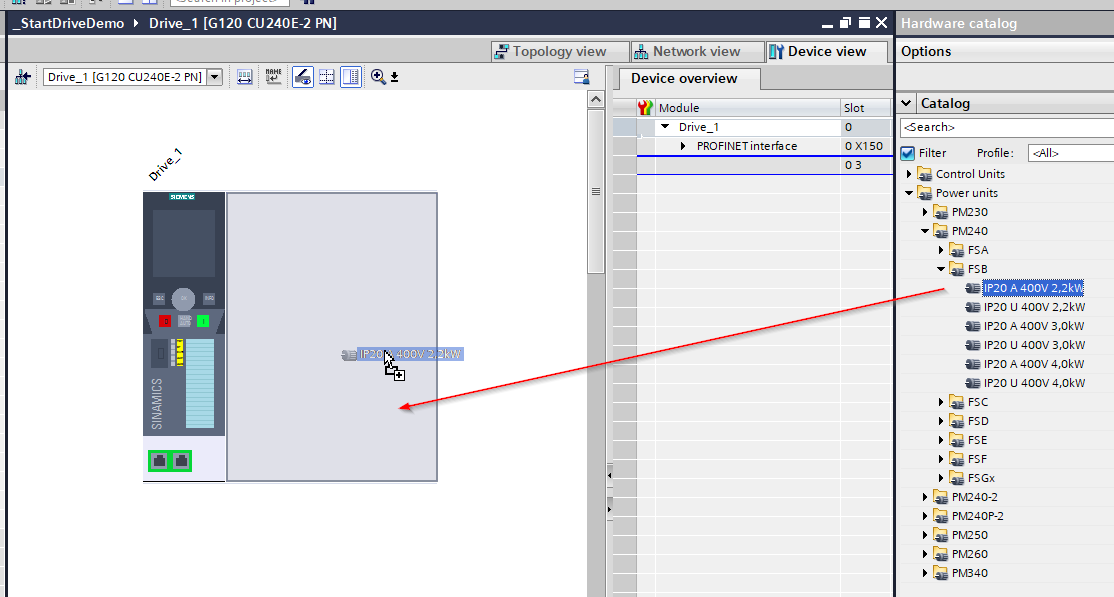Click the FSE folder icon

(956, 441)
